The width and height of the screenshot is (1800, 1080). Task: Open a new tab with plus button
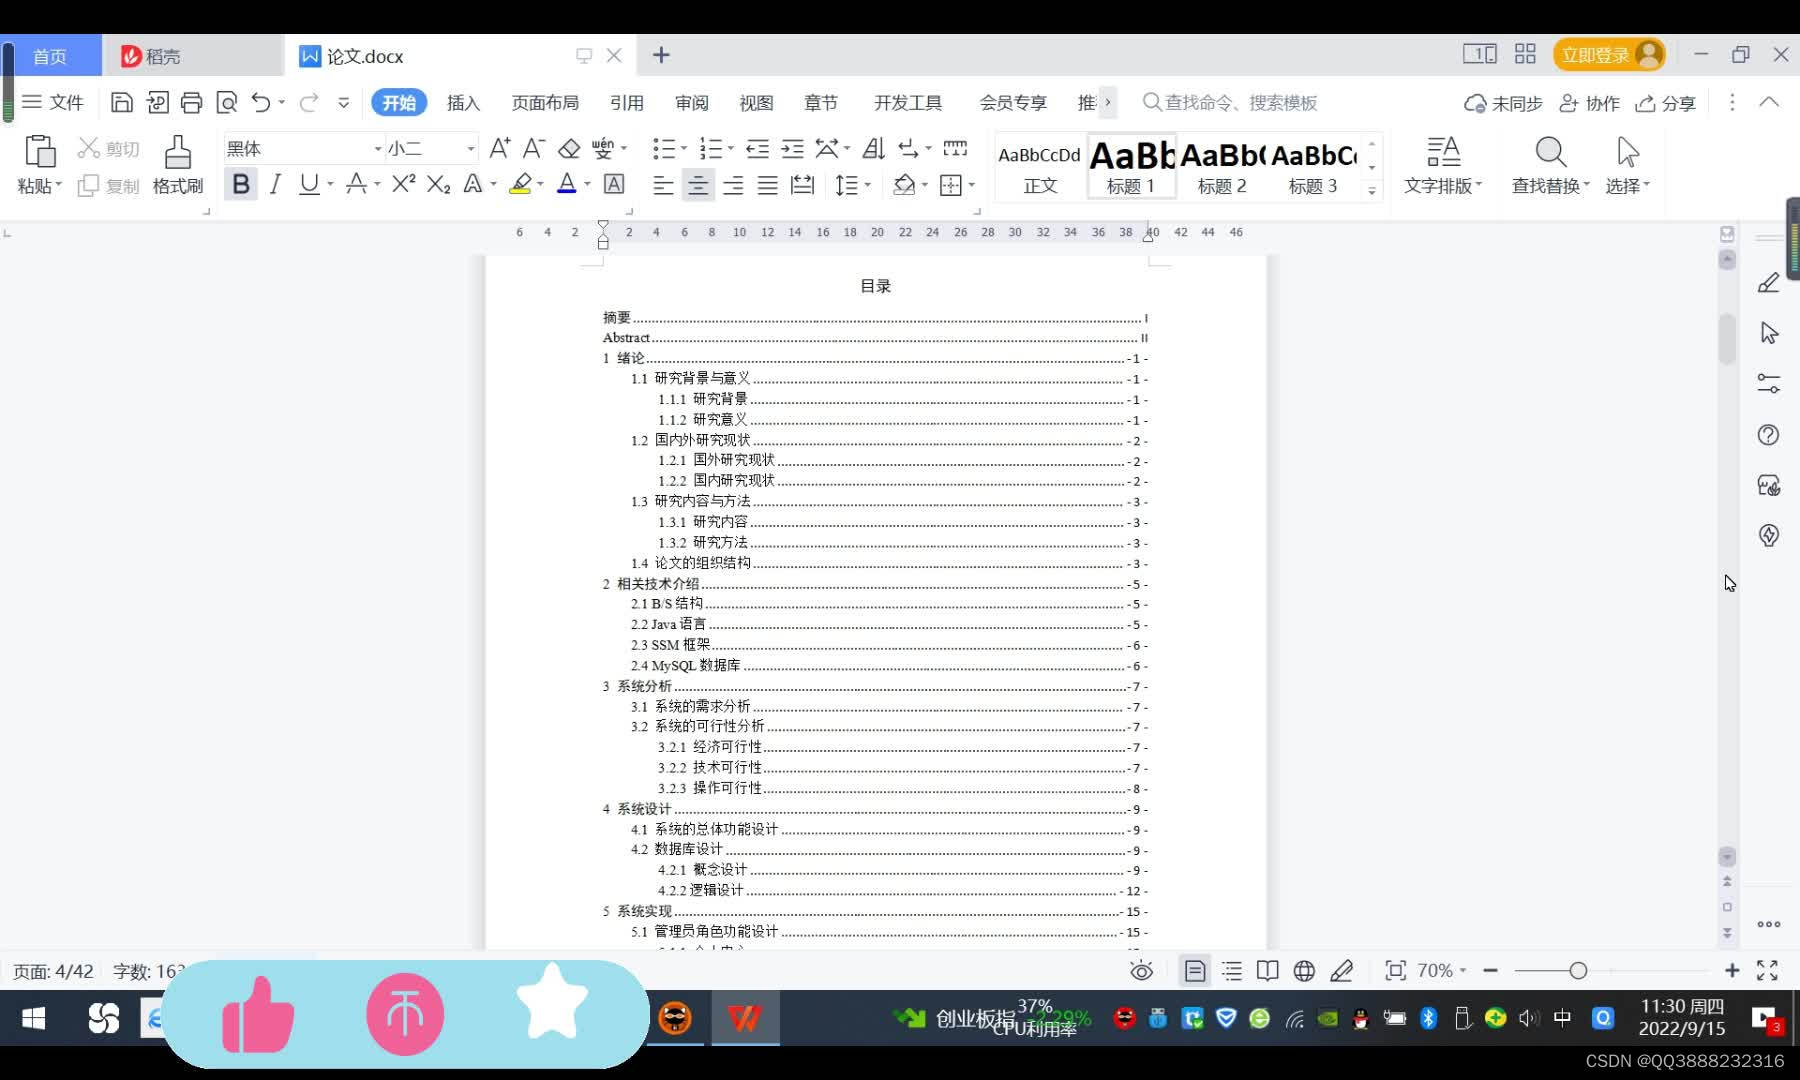661,55
